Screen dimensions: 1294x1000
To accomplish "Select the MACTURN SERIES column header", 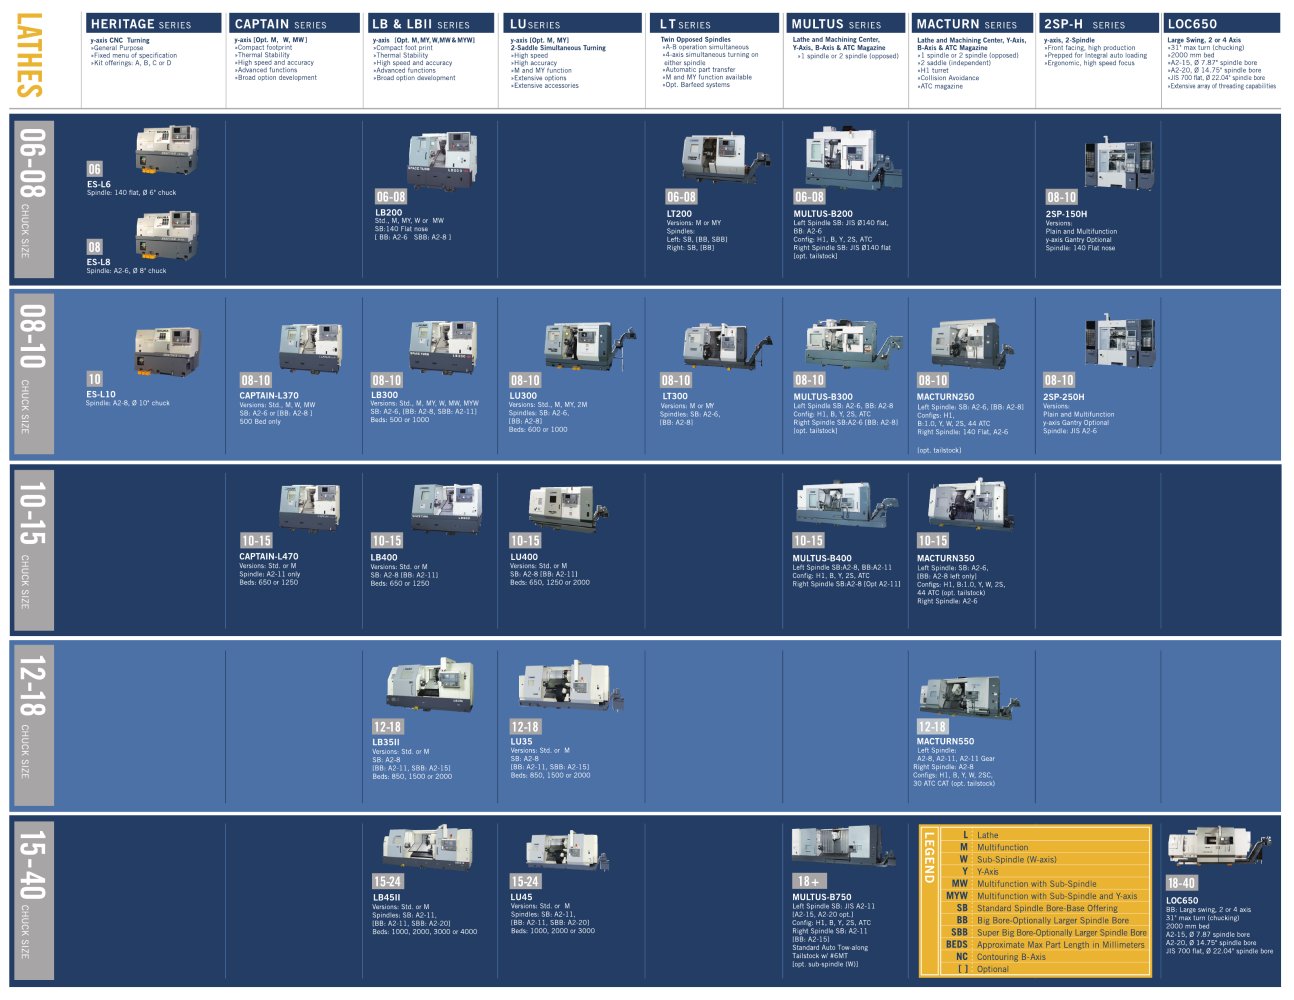I will (972, 23).
